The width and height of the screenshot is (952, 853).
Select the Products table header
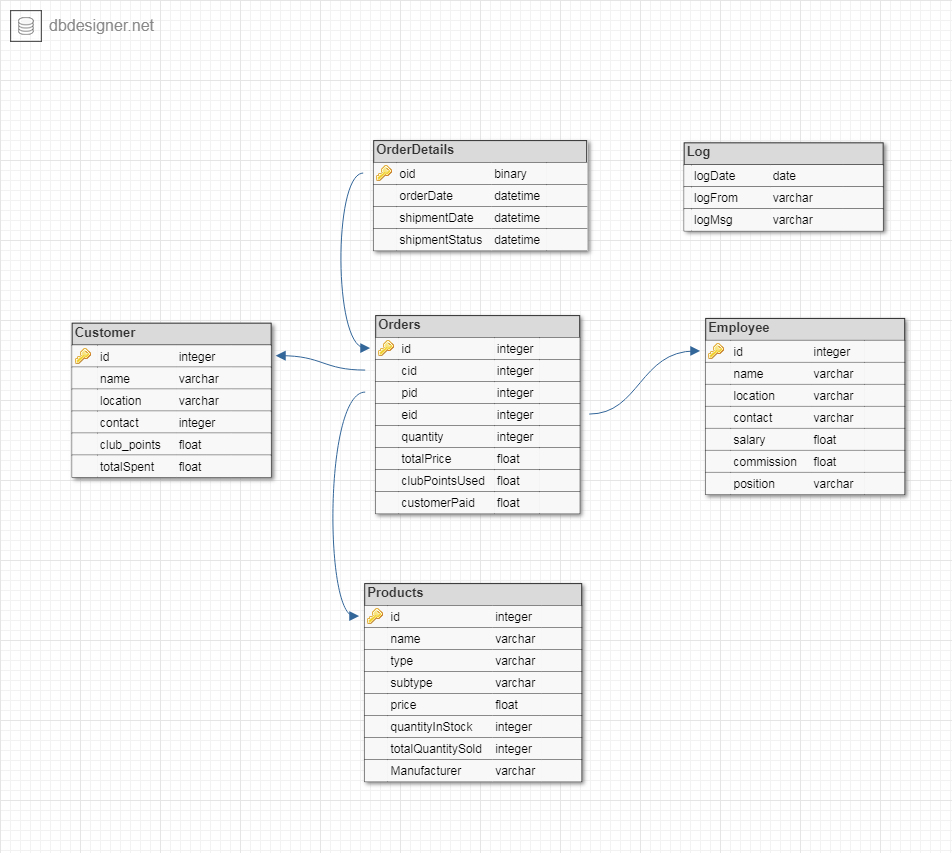(x=472, y=592)
